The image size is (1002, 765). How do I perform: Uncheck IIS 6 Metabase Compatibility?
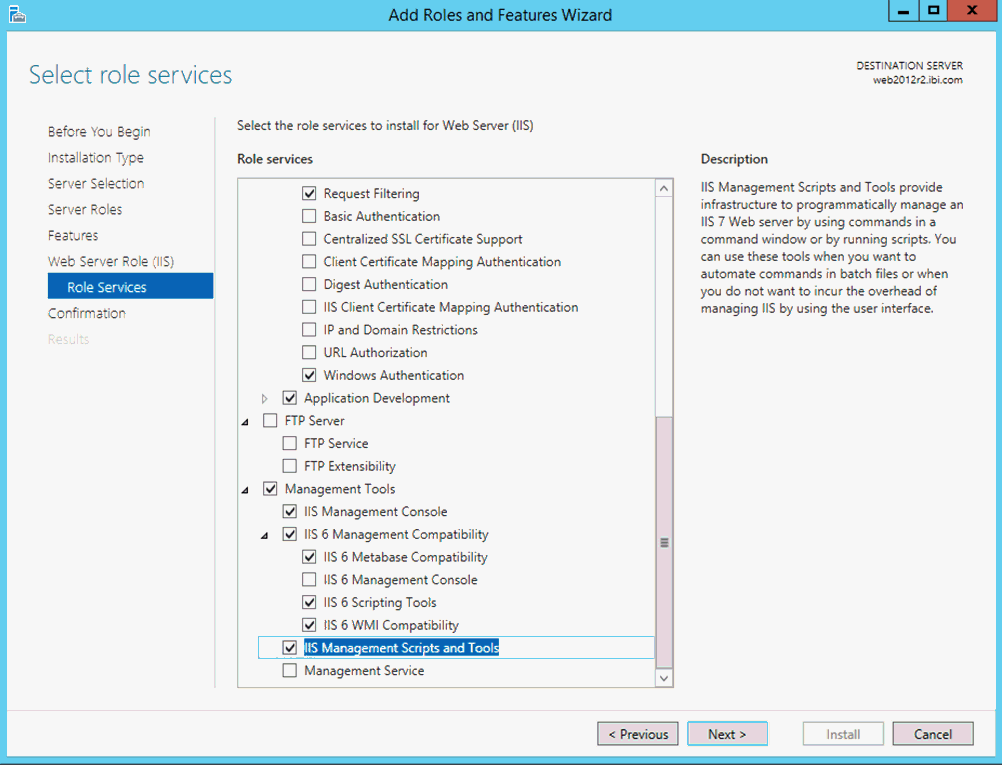(x=309, y=557)
